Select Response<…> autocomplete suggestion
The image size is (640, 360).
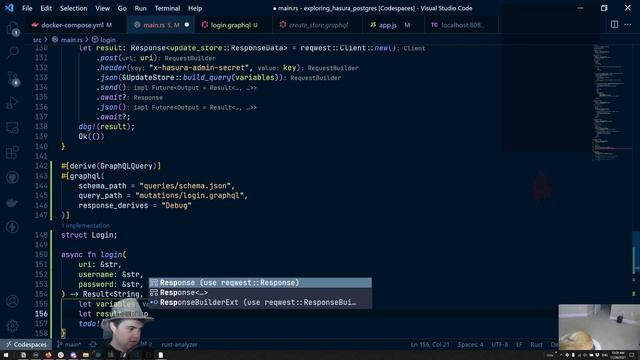point(260,292)
